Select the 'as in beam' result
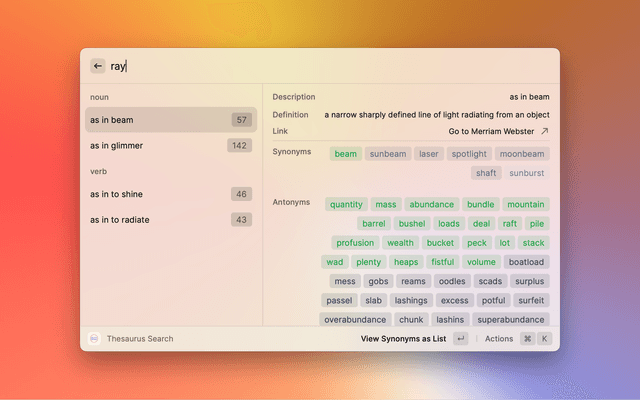The width and height of the screenshot is (640, 400). 169,120
